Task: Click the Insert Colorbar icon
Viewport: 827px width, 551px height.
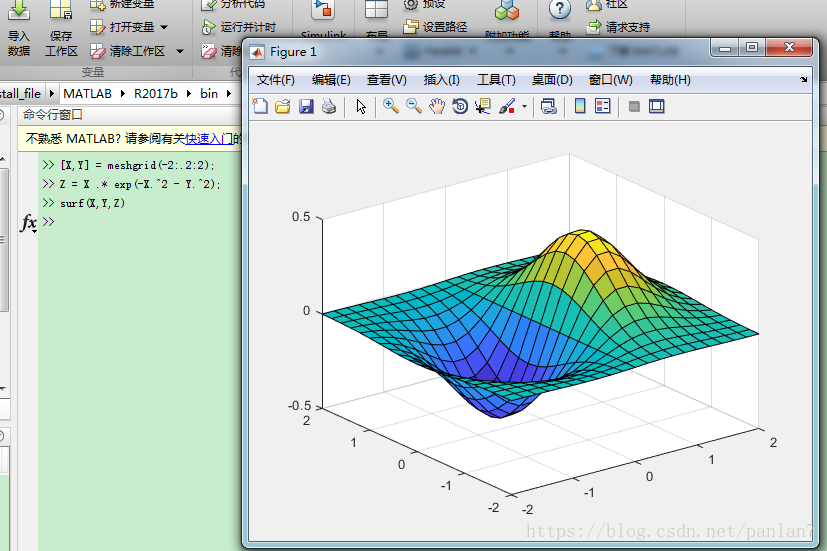Action: click(x=580, y=107)
